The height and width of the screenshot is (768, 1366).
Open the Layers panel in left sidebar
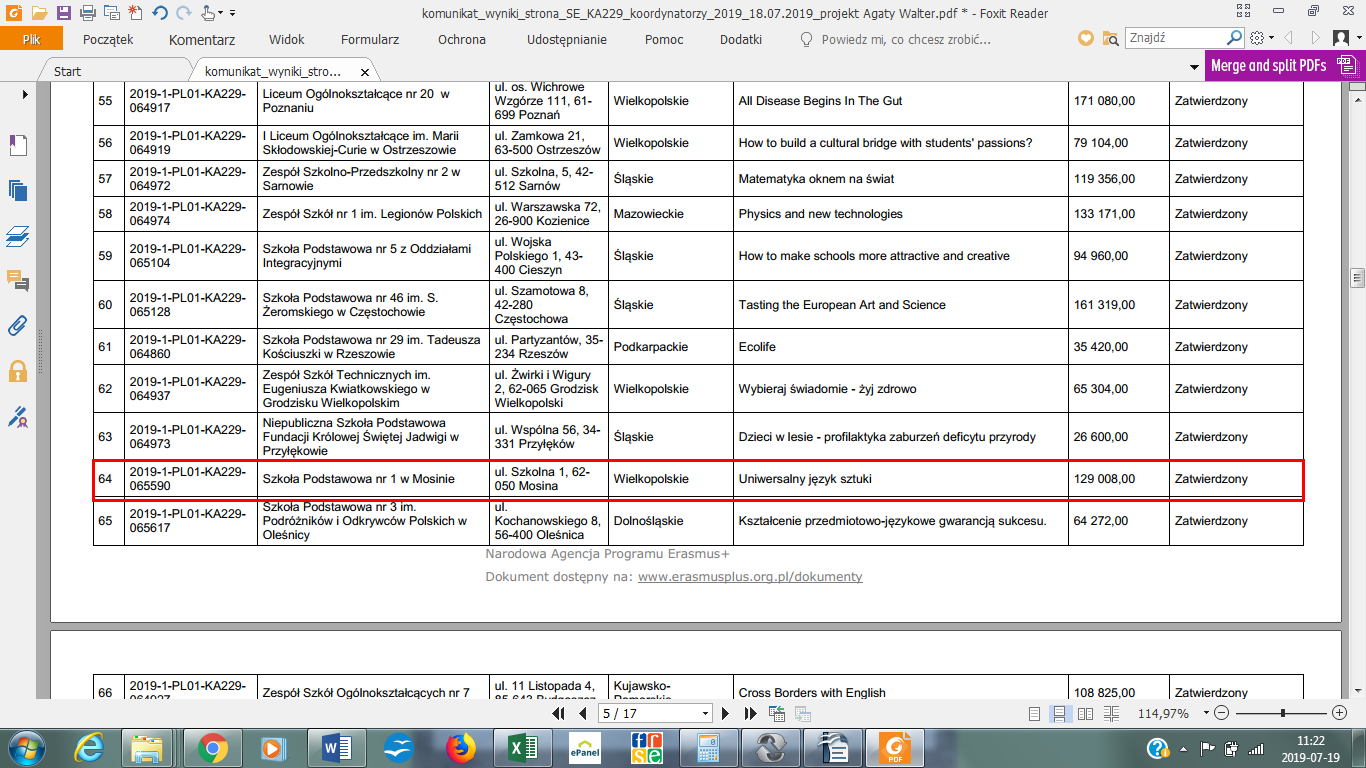[x=17, y=237]
